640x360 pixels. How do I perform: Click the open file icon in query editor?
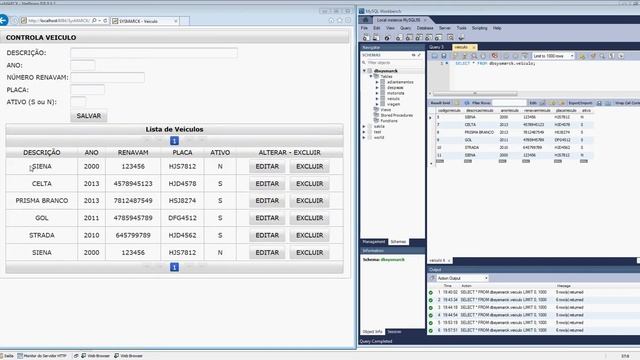435,56
